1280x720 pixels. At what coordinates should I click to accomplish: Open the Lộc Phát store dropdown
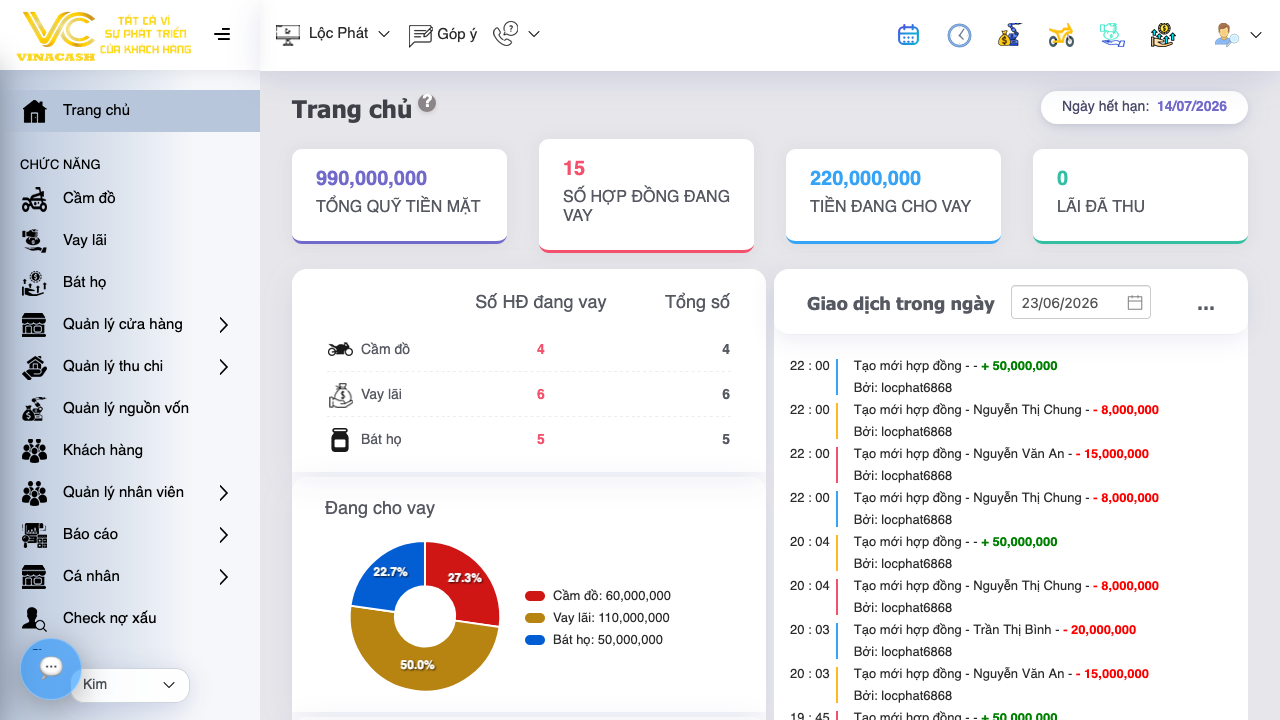332,34
